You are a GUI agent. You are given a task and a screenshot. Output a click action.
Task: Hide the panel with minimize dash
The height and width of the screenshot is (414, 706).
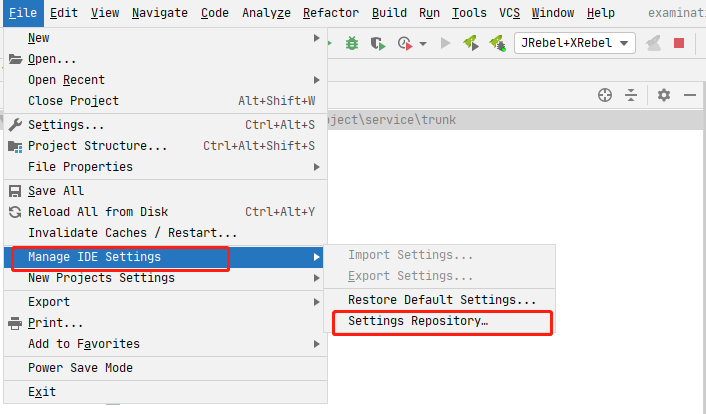click(690, 95)
